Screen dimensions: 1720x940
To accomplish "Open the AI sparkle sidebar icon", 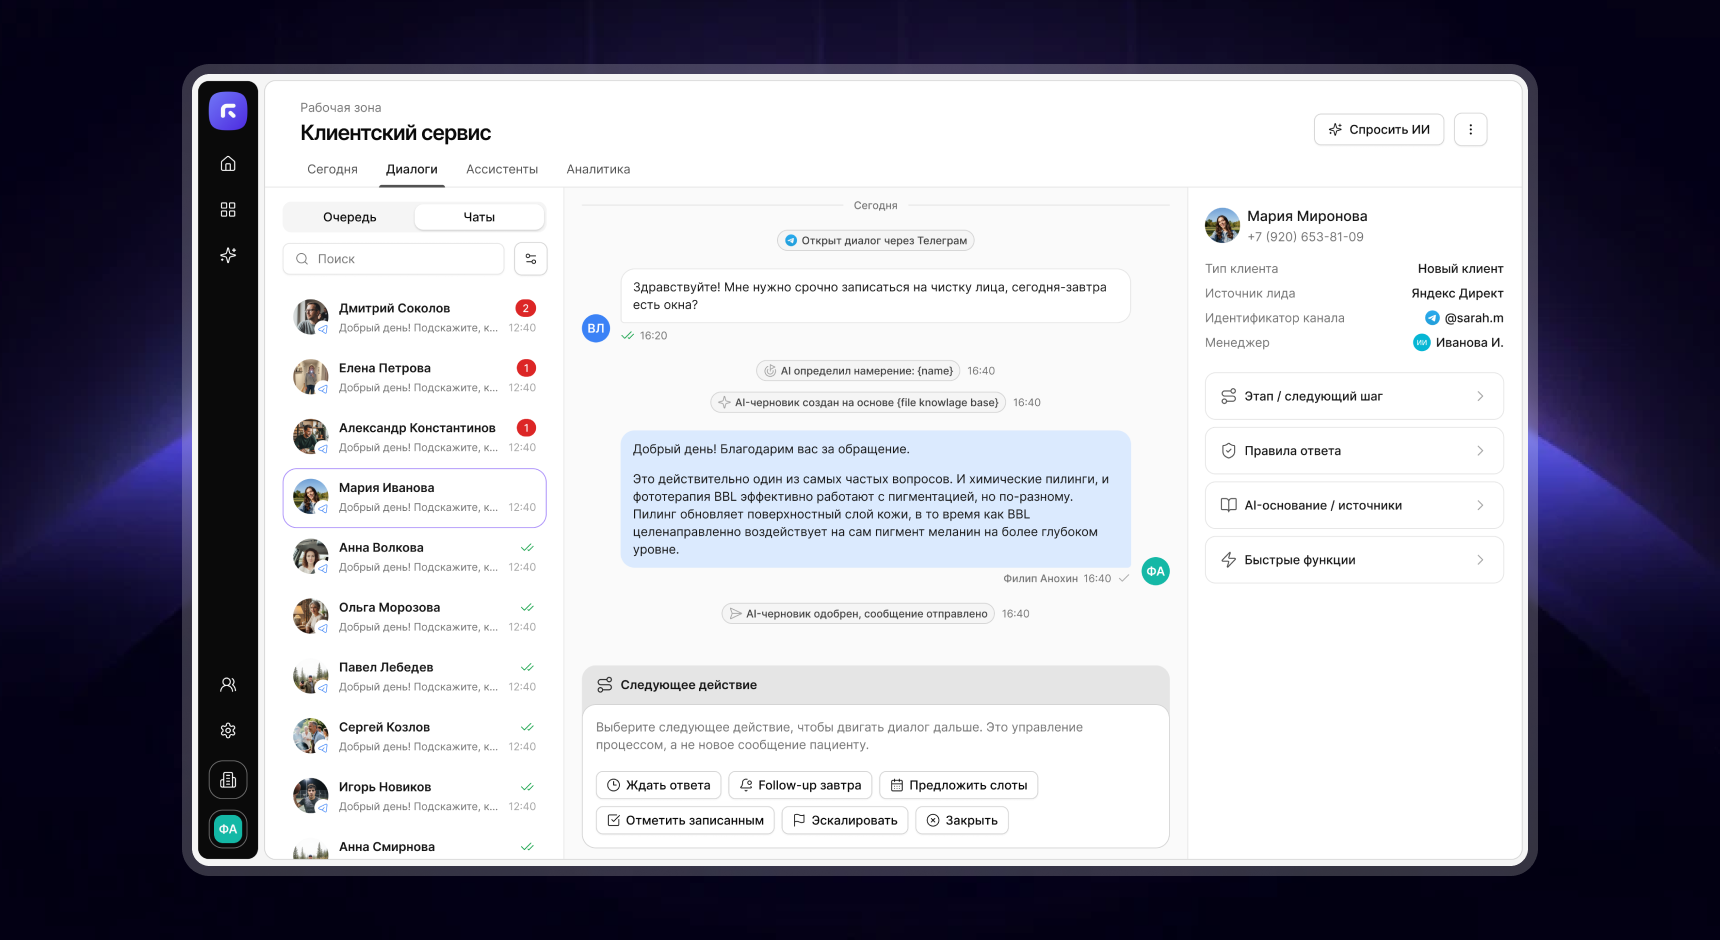I will 228,255.
